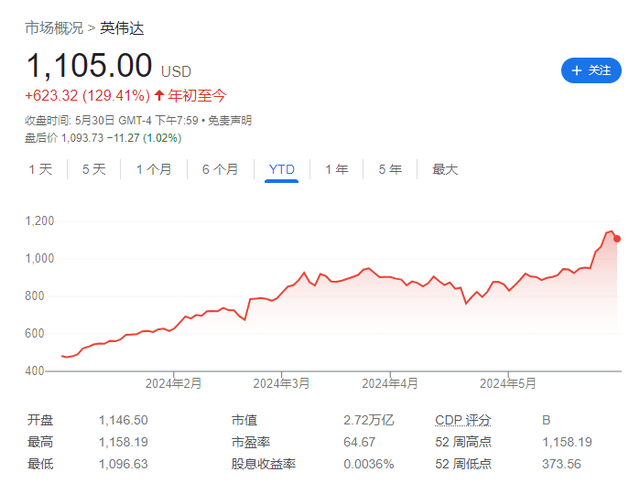Viewport: 640px width, 483px height.
Task: Click the red endpoint dot on chart
Action: click(617, 239)
